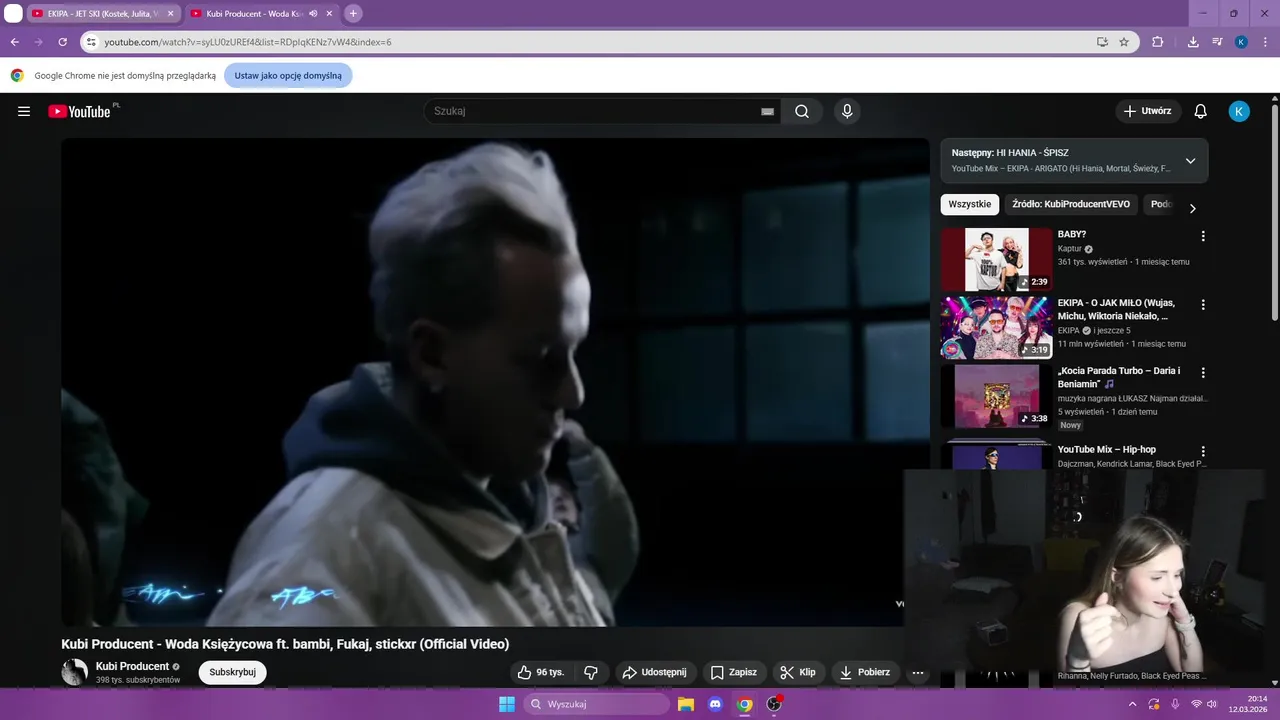1280x720 pixels.
Task: Open Chrome tab search dropdown
Action: 13,14
